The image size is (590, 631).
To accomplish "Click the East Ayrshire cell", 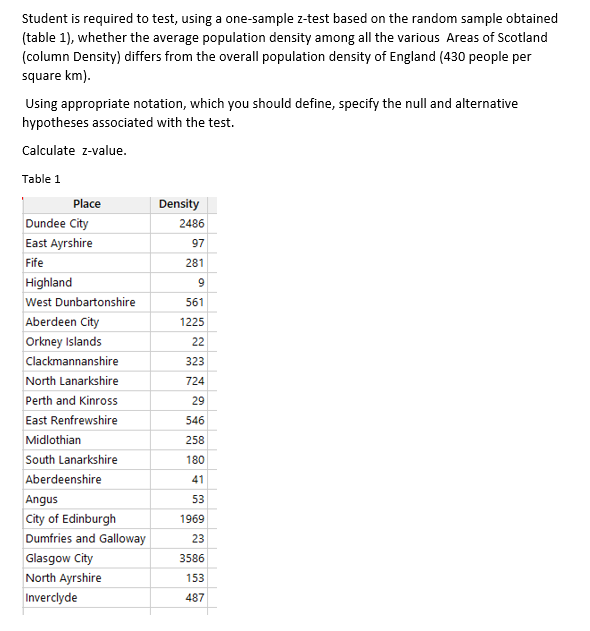I will click(x=87, y=243).
